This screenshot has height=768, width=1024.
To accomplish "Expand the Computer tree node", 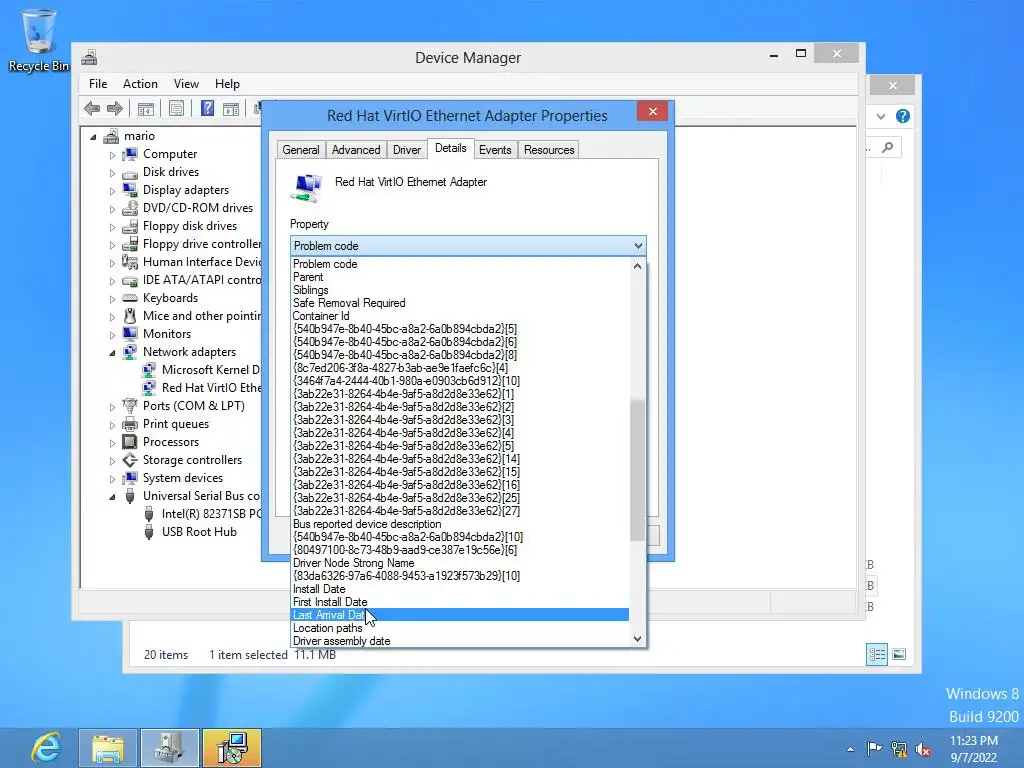I will [112, 155].
